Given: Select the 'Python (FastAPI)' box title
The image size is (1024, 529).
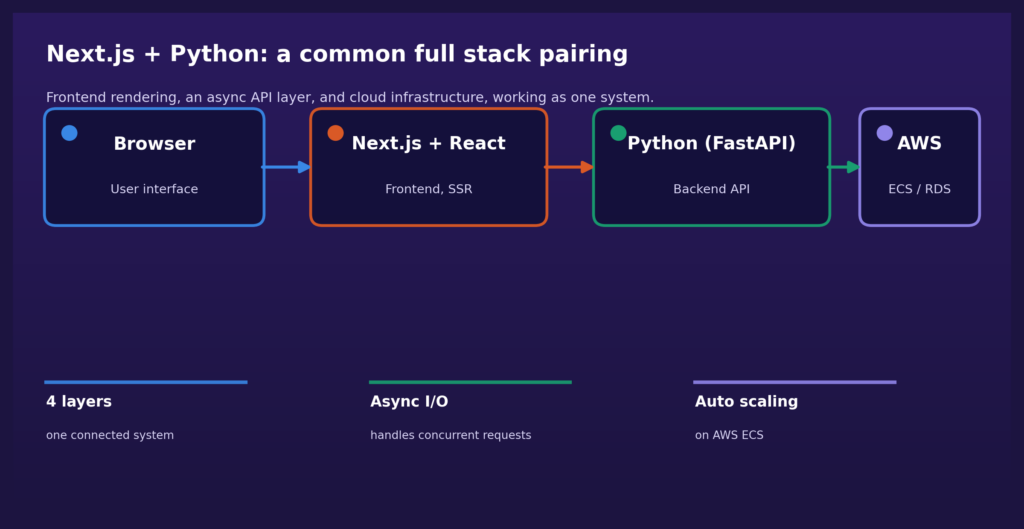Looking at the screenshot, I should pos(712,144).
